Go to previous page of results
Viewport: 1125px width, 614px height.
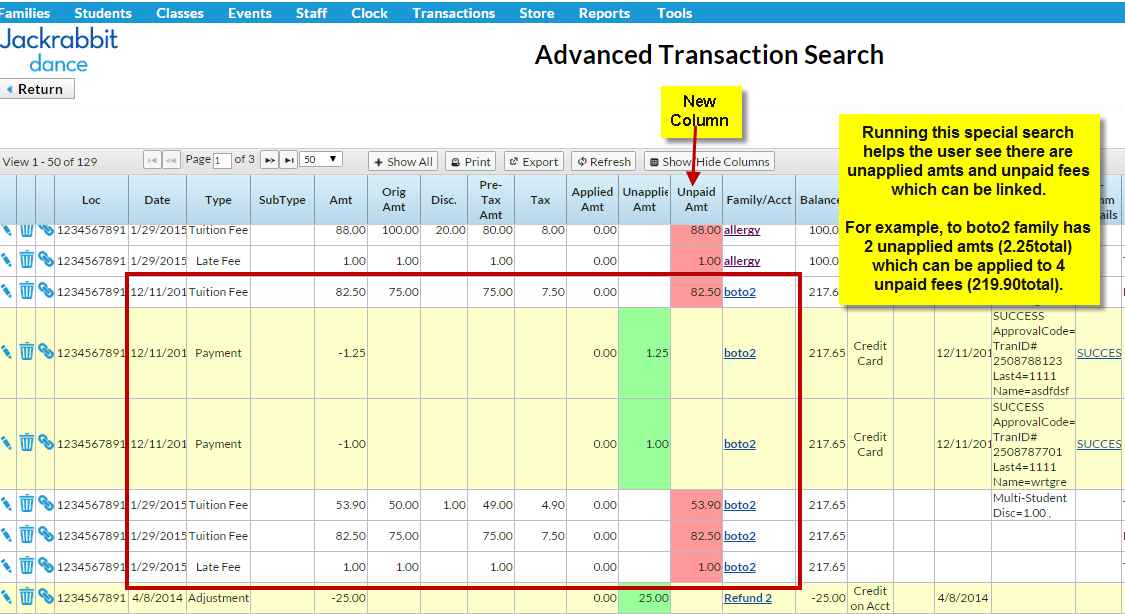pos(171,160)
